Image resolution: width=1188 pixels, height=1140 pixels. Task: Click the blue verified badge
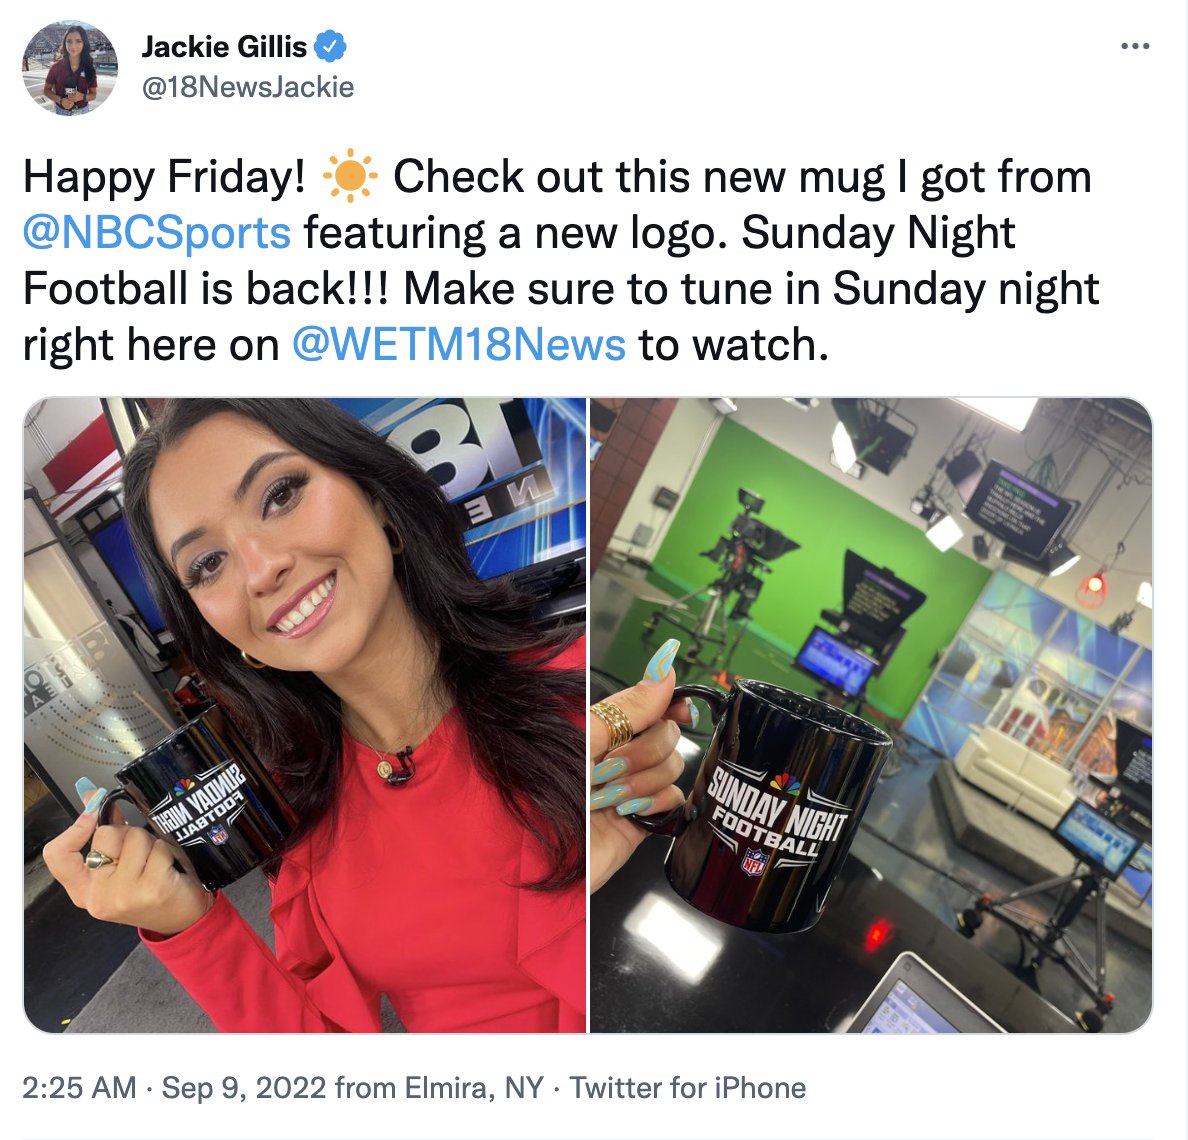[330, 47]
